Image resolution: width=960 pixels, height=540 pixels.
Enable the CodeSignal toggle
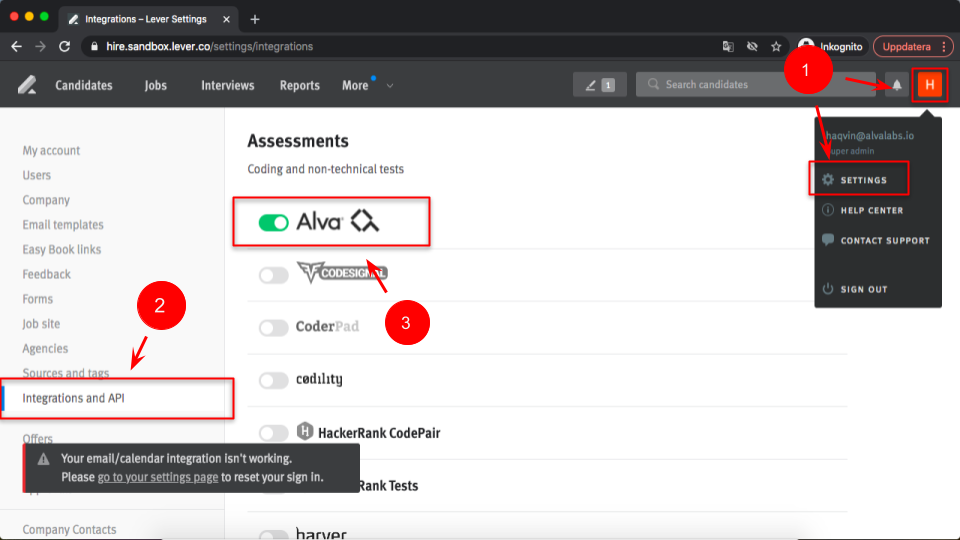(x=273, y=275)
